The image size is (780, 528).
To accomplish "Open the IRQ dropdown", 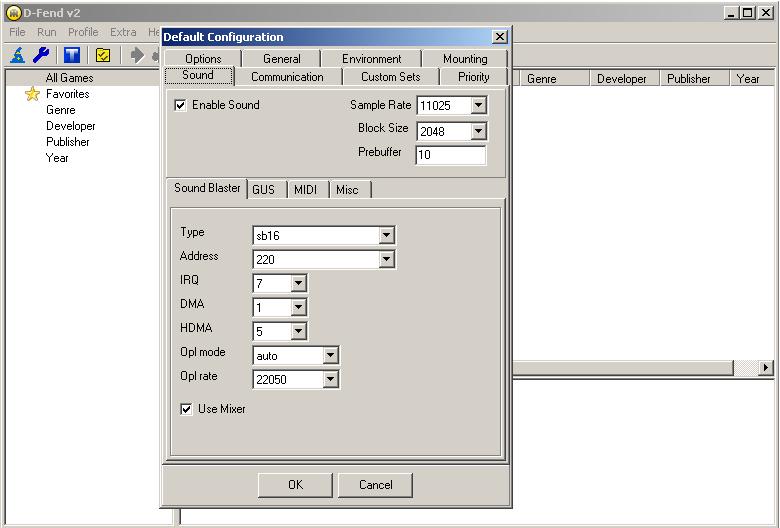I will tap(298, 283).
